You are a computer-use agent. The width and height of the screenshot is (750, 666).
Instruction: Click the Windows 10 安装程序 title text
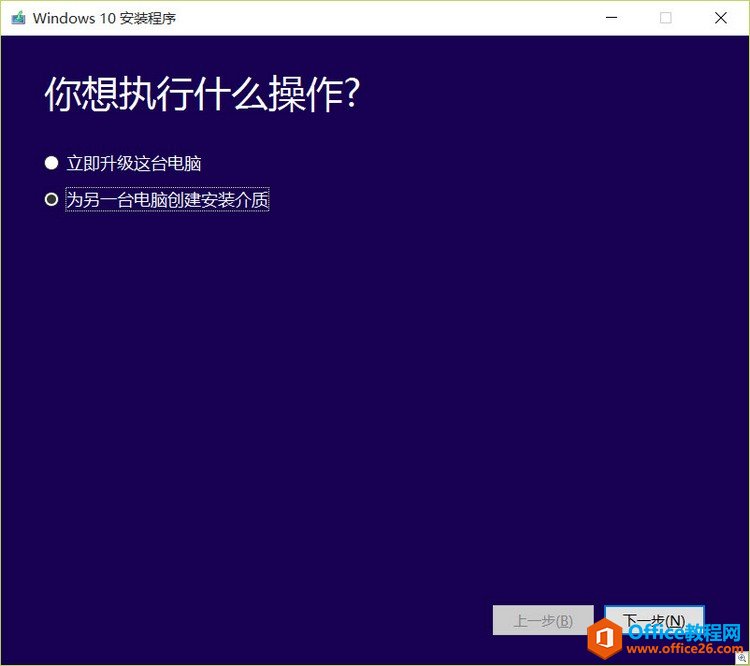(x=104, y=18)
